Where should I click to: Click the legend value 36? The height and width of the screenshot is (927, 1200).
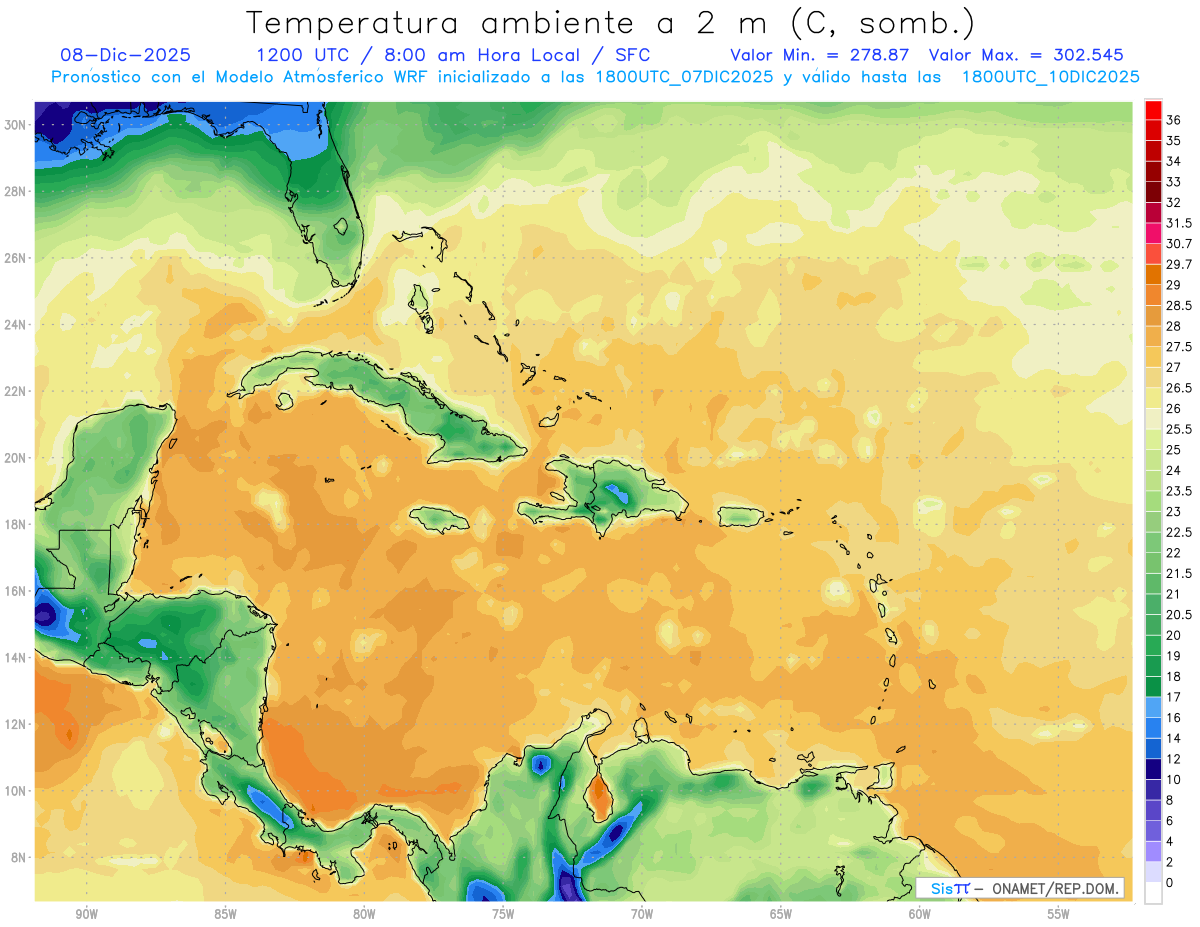coord(1174,120)
